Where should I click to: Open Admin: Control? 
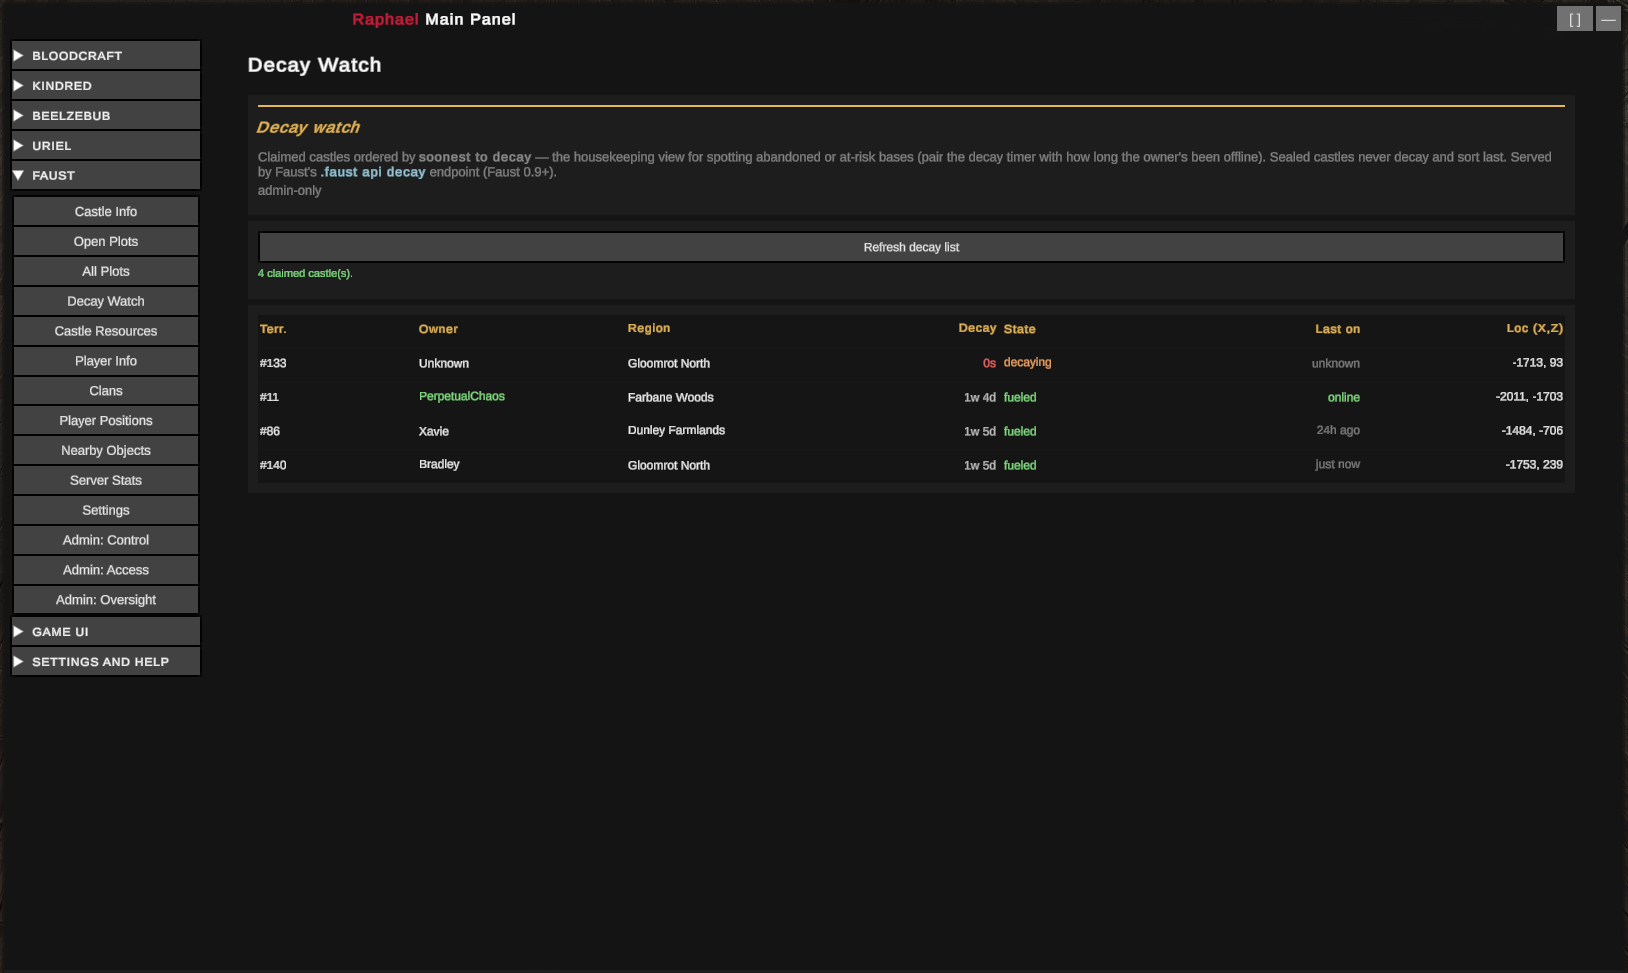[106, 540]
